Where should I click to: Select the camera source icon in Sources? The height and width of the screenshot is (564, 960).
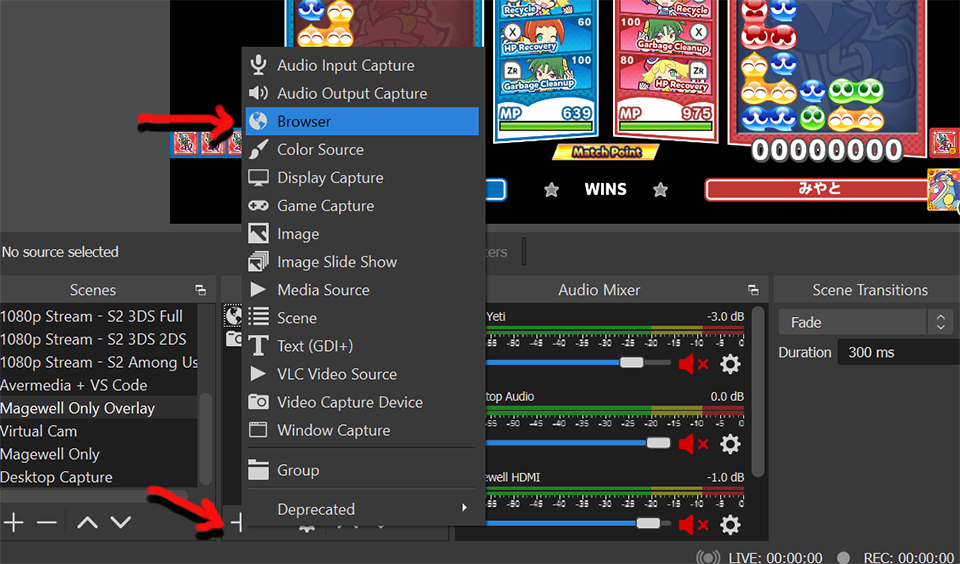[x=233, y=339]
